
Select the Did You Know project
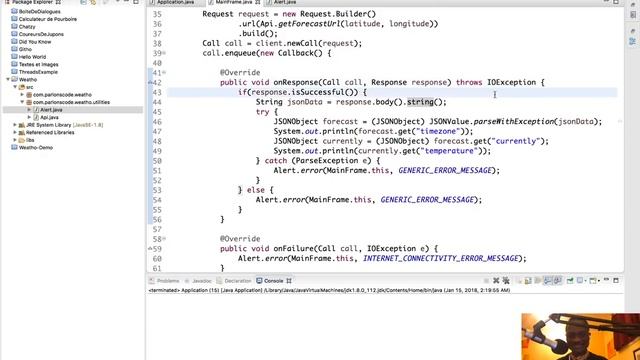click(x=35, y=42)
